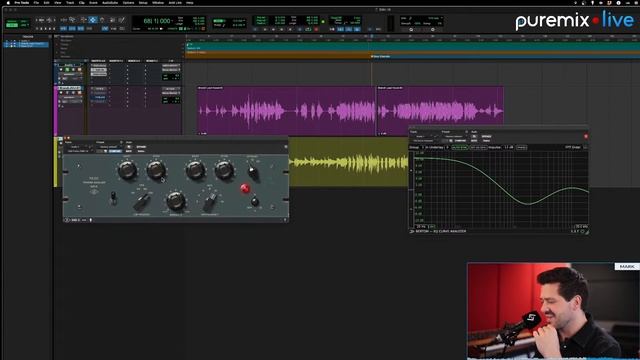Open the Window menu
640x360 pixels.
pyautogui.click(x=158, y=2)
